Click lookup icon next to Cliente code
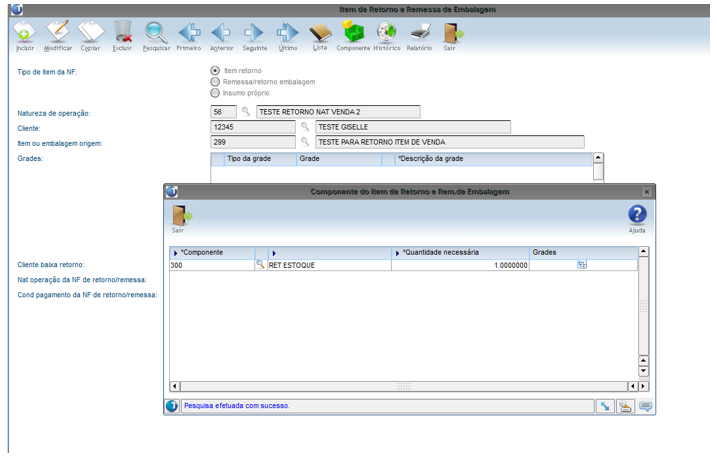Viewport: 717px width, 464px height. pos(305,127)
